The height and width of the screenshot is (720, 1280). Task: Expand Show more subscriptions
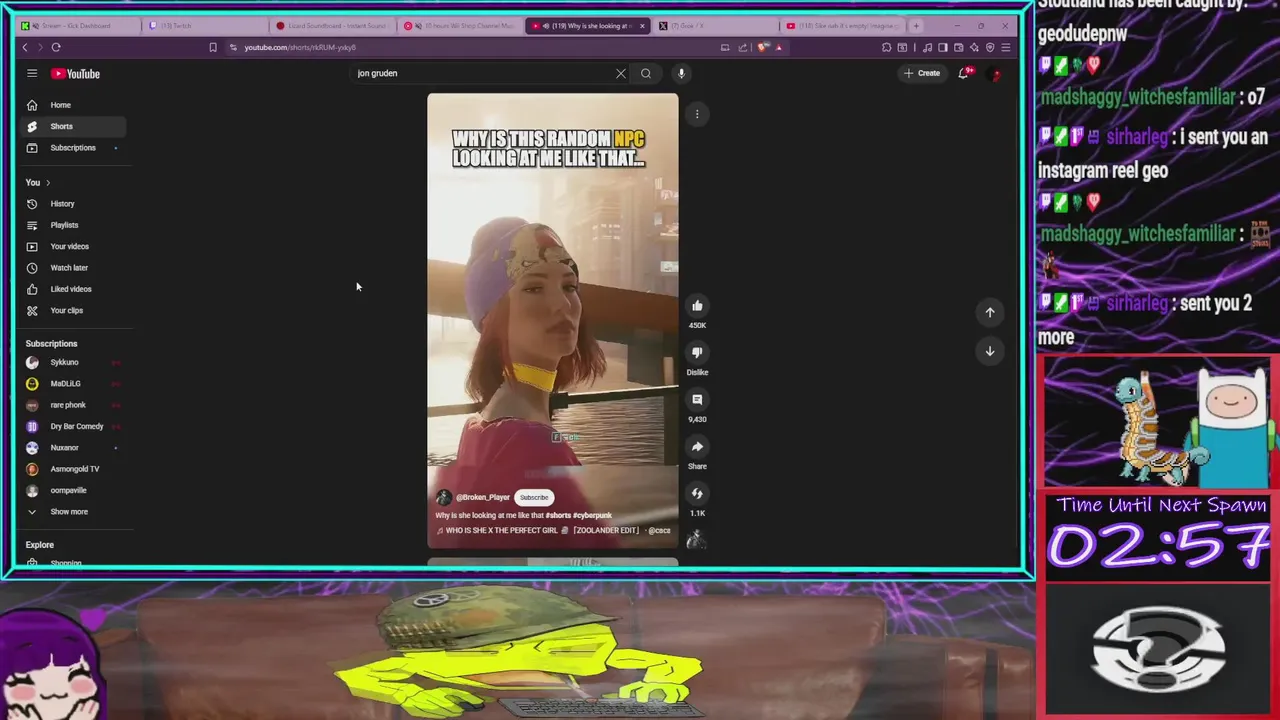click(x=72, y=512)
